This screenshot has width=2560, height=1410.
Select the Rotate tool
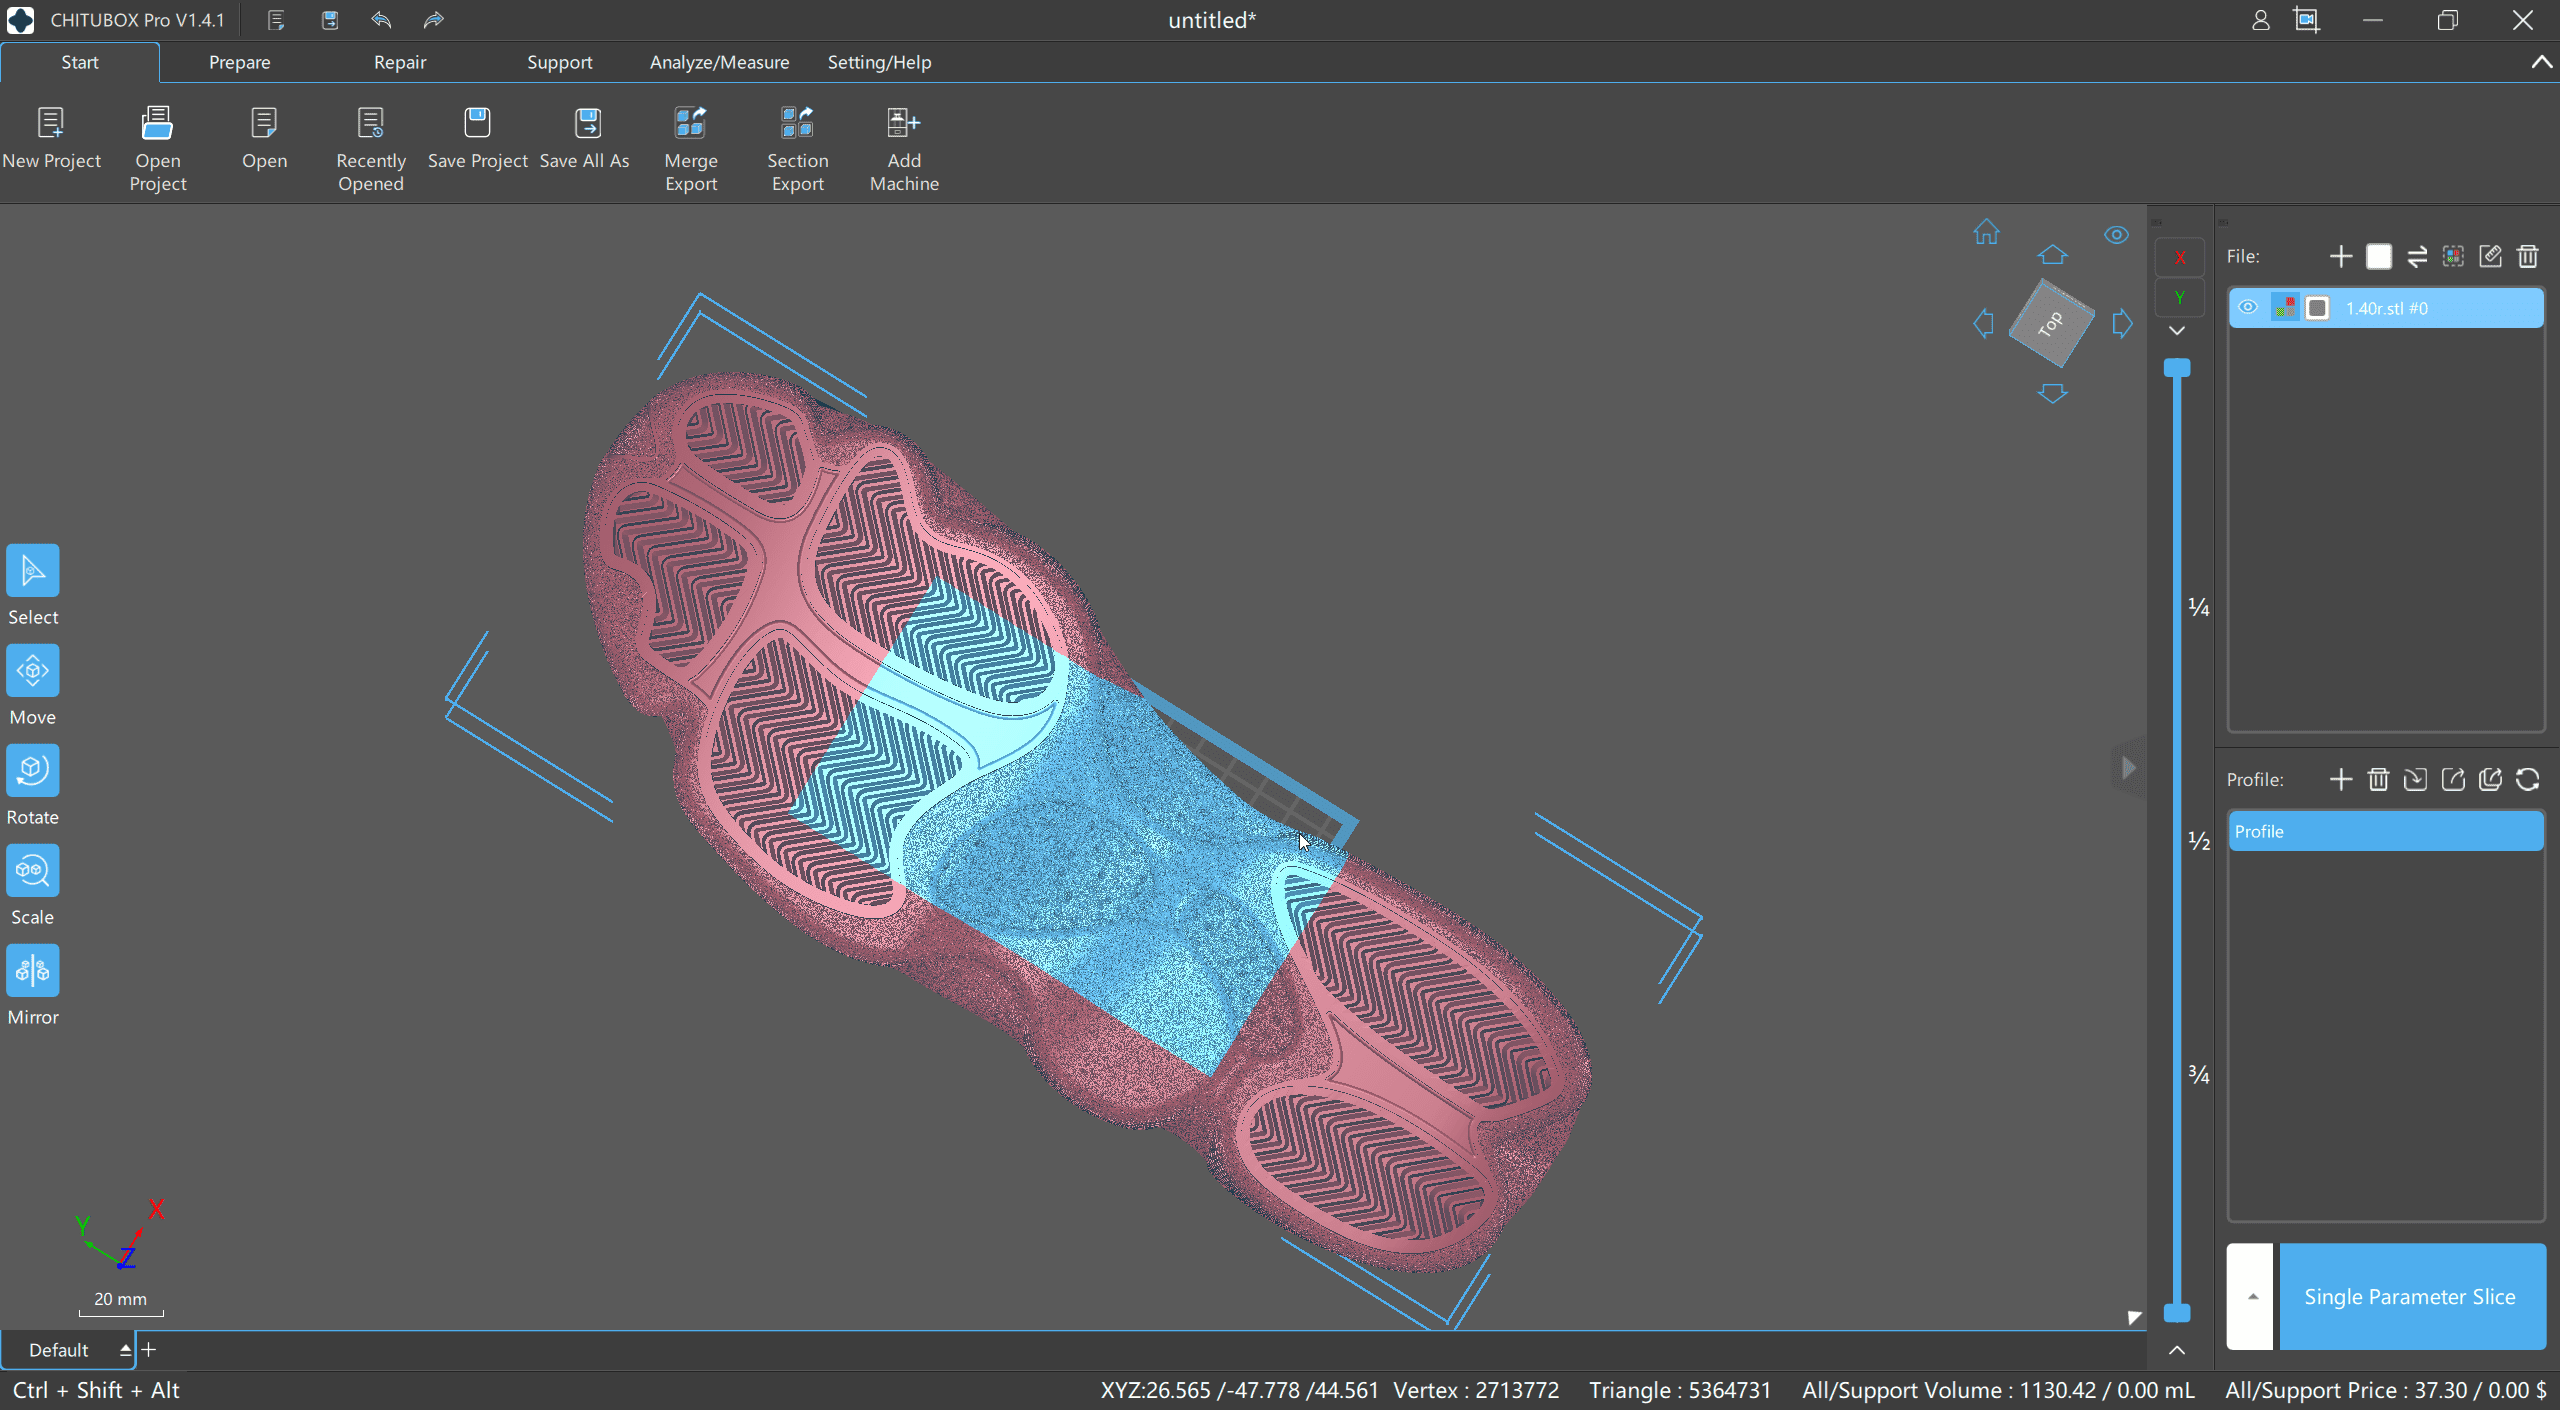[x=33, y=771]
